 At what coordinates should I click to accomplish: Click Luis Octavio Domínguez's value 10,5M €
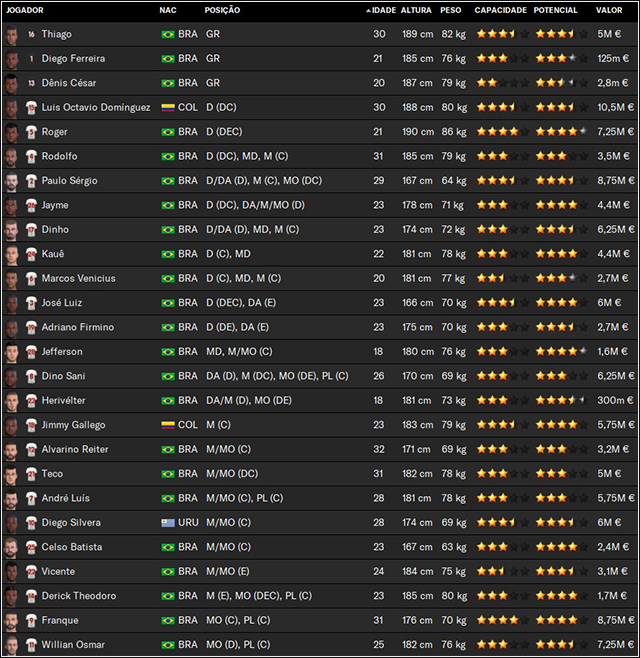coord(616,107)
